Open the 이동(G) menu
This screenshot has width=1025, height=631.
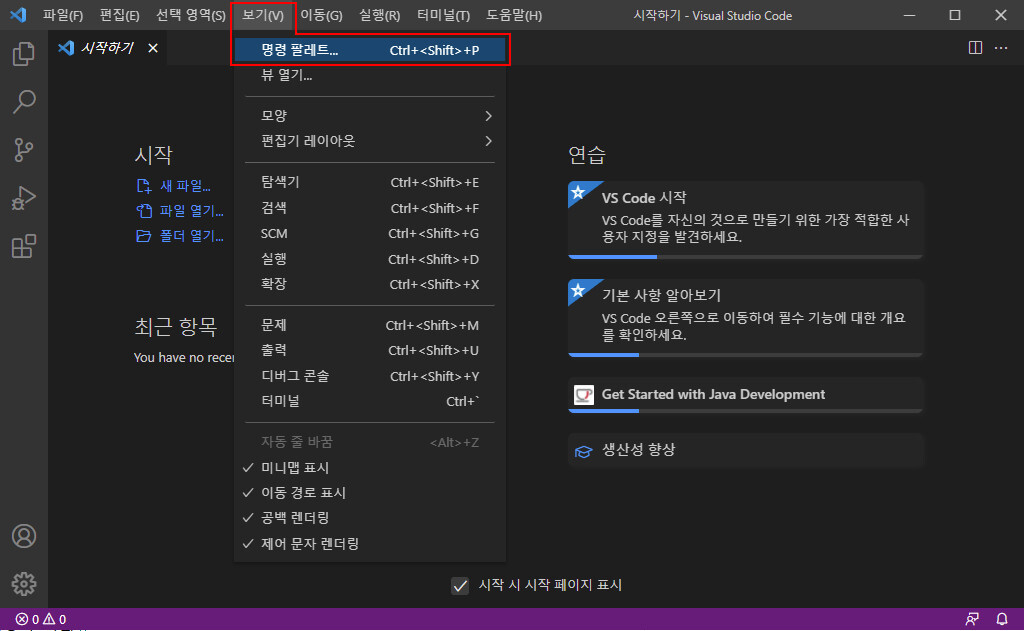[x=321, y=15]
